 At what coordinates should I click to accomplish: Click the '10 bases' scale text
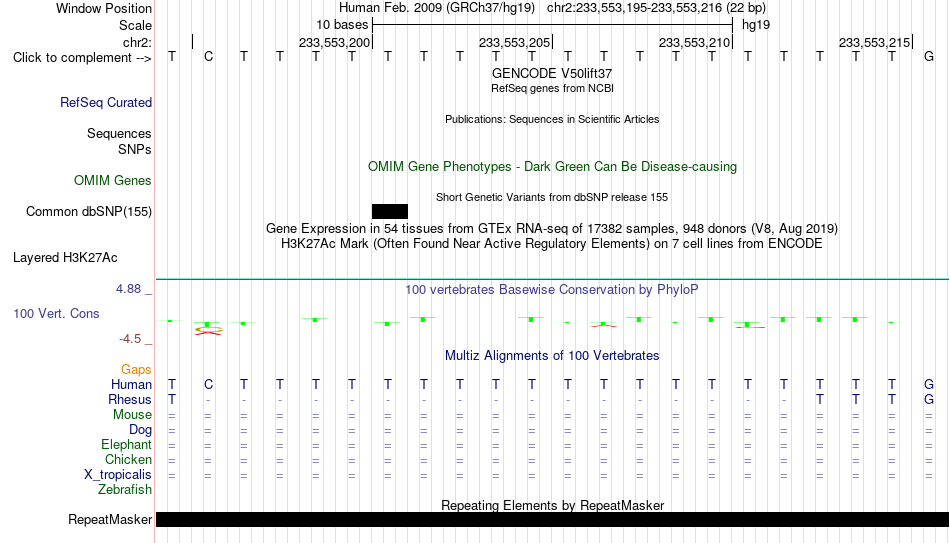pyautogui.click(x=342, y=25)
